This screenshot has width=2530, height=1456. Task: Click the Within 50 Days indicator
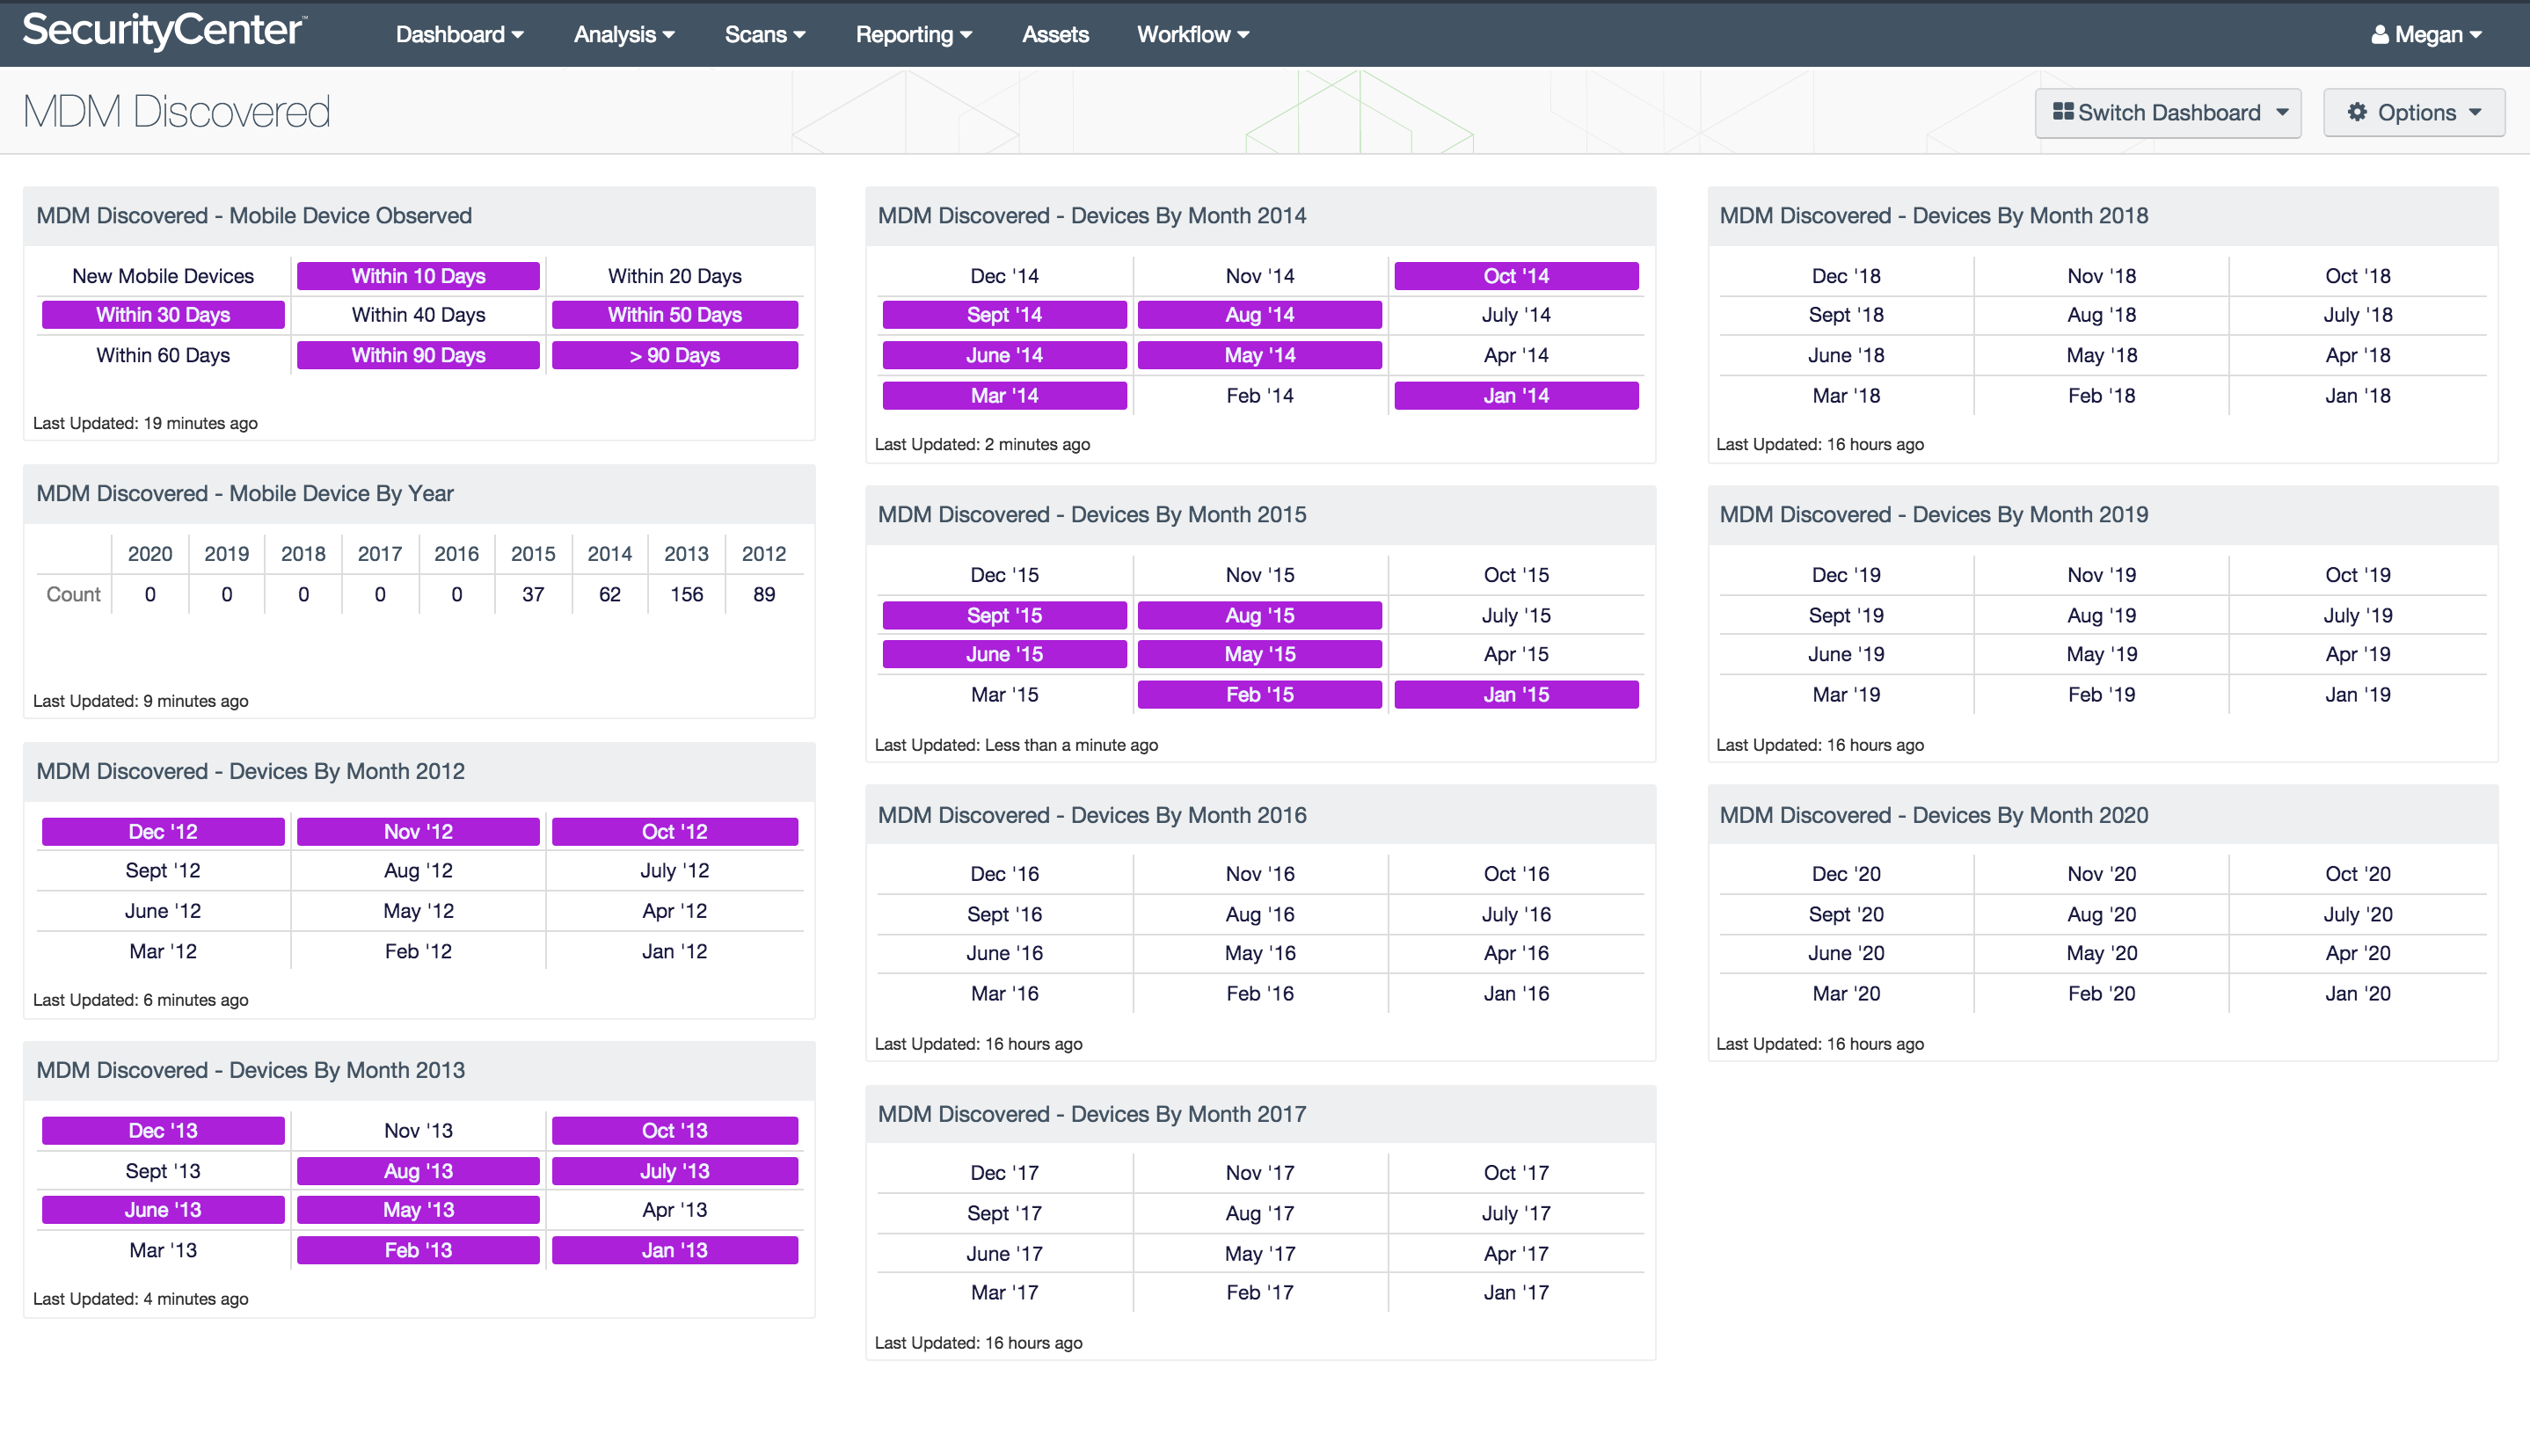(x=675, y=315)
